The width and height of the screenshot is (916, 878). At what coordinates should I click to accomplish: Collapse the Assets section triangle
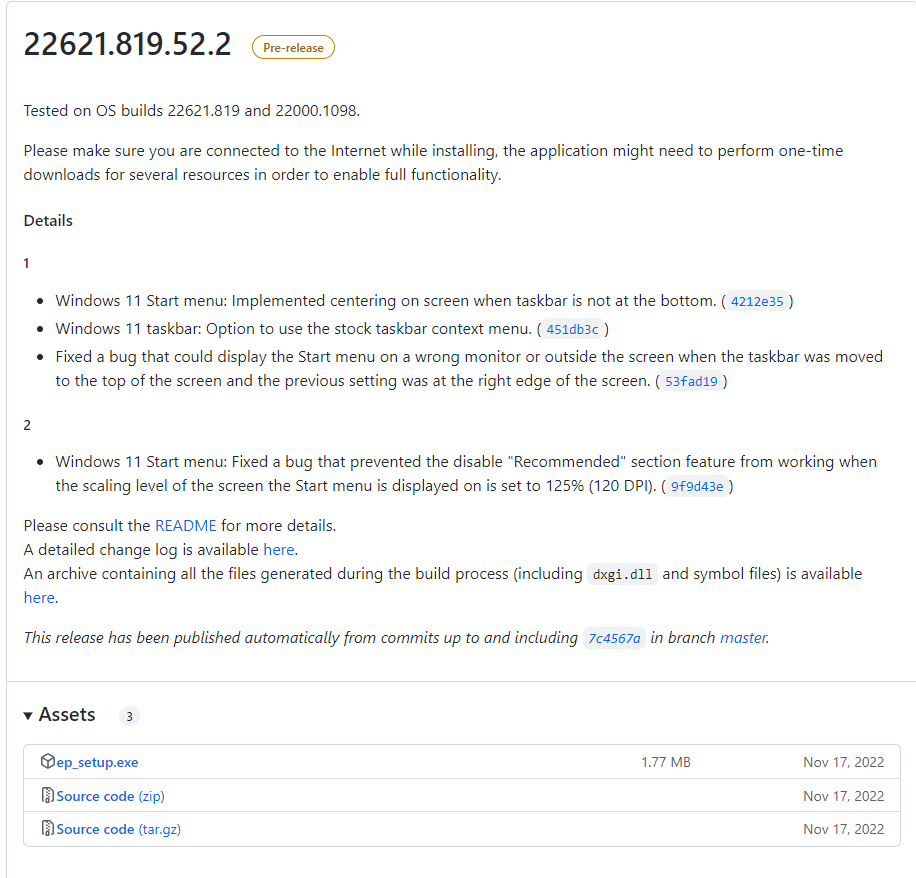click(27, 716)
